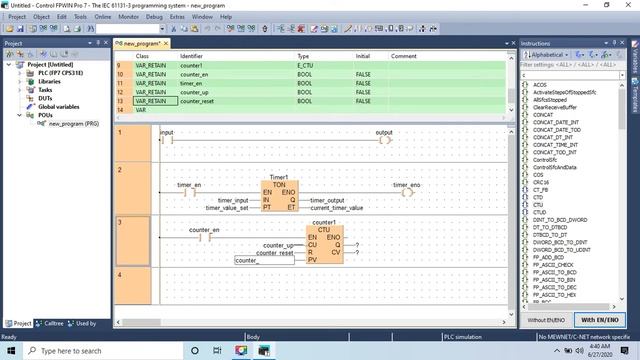Open the Object menu
640x360 pixels.
tap(41, 17)
